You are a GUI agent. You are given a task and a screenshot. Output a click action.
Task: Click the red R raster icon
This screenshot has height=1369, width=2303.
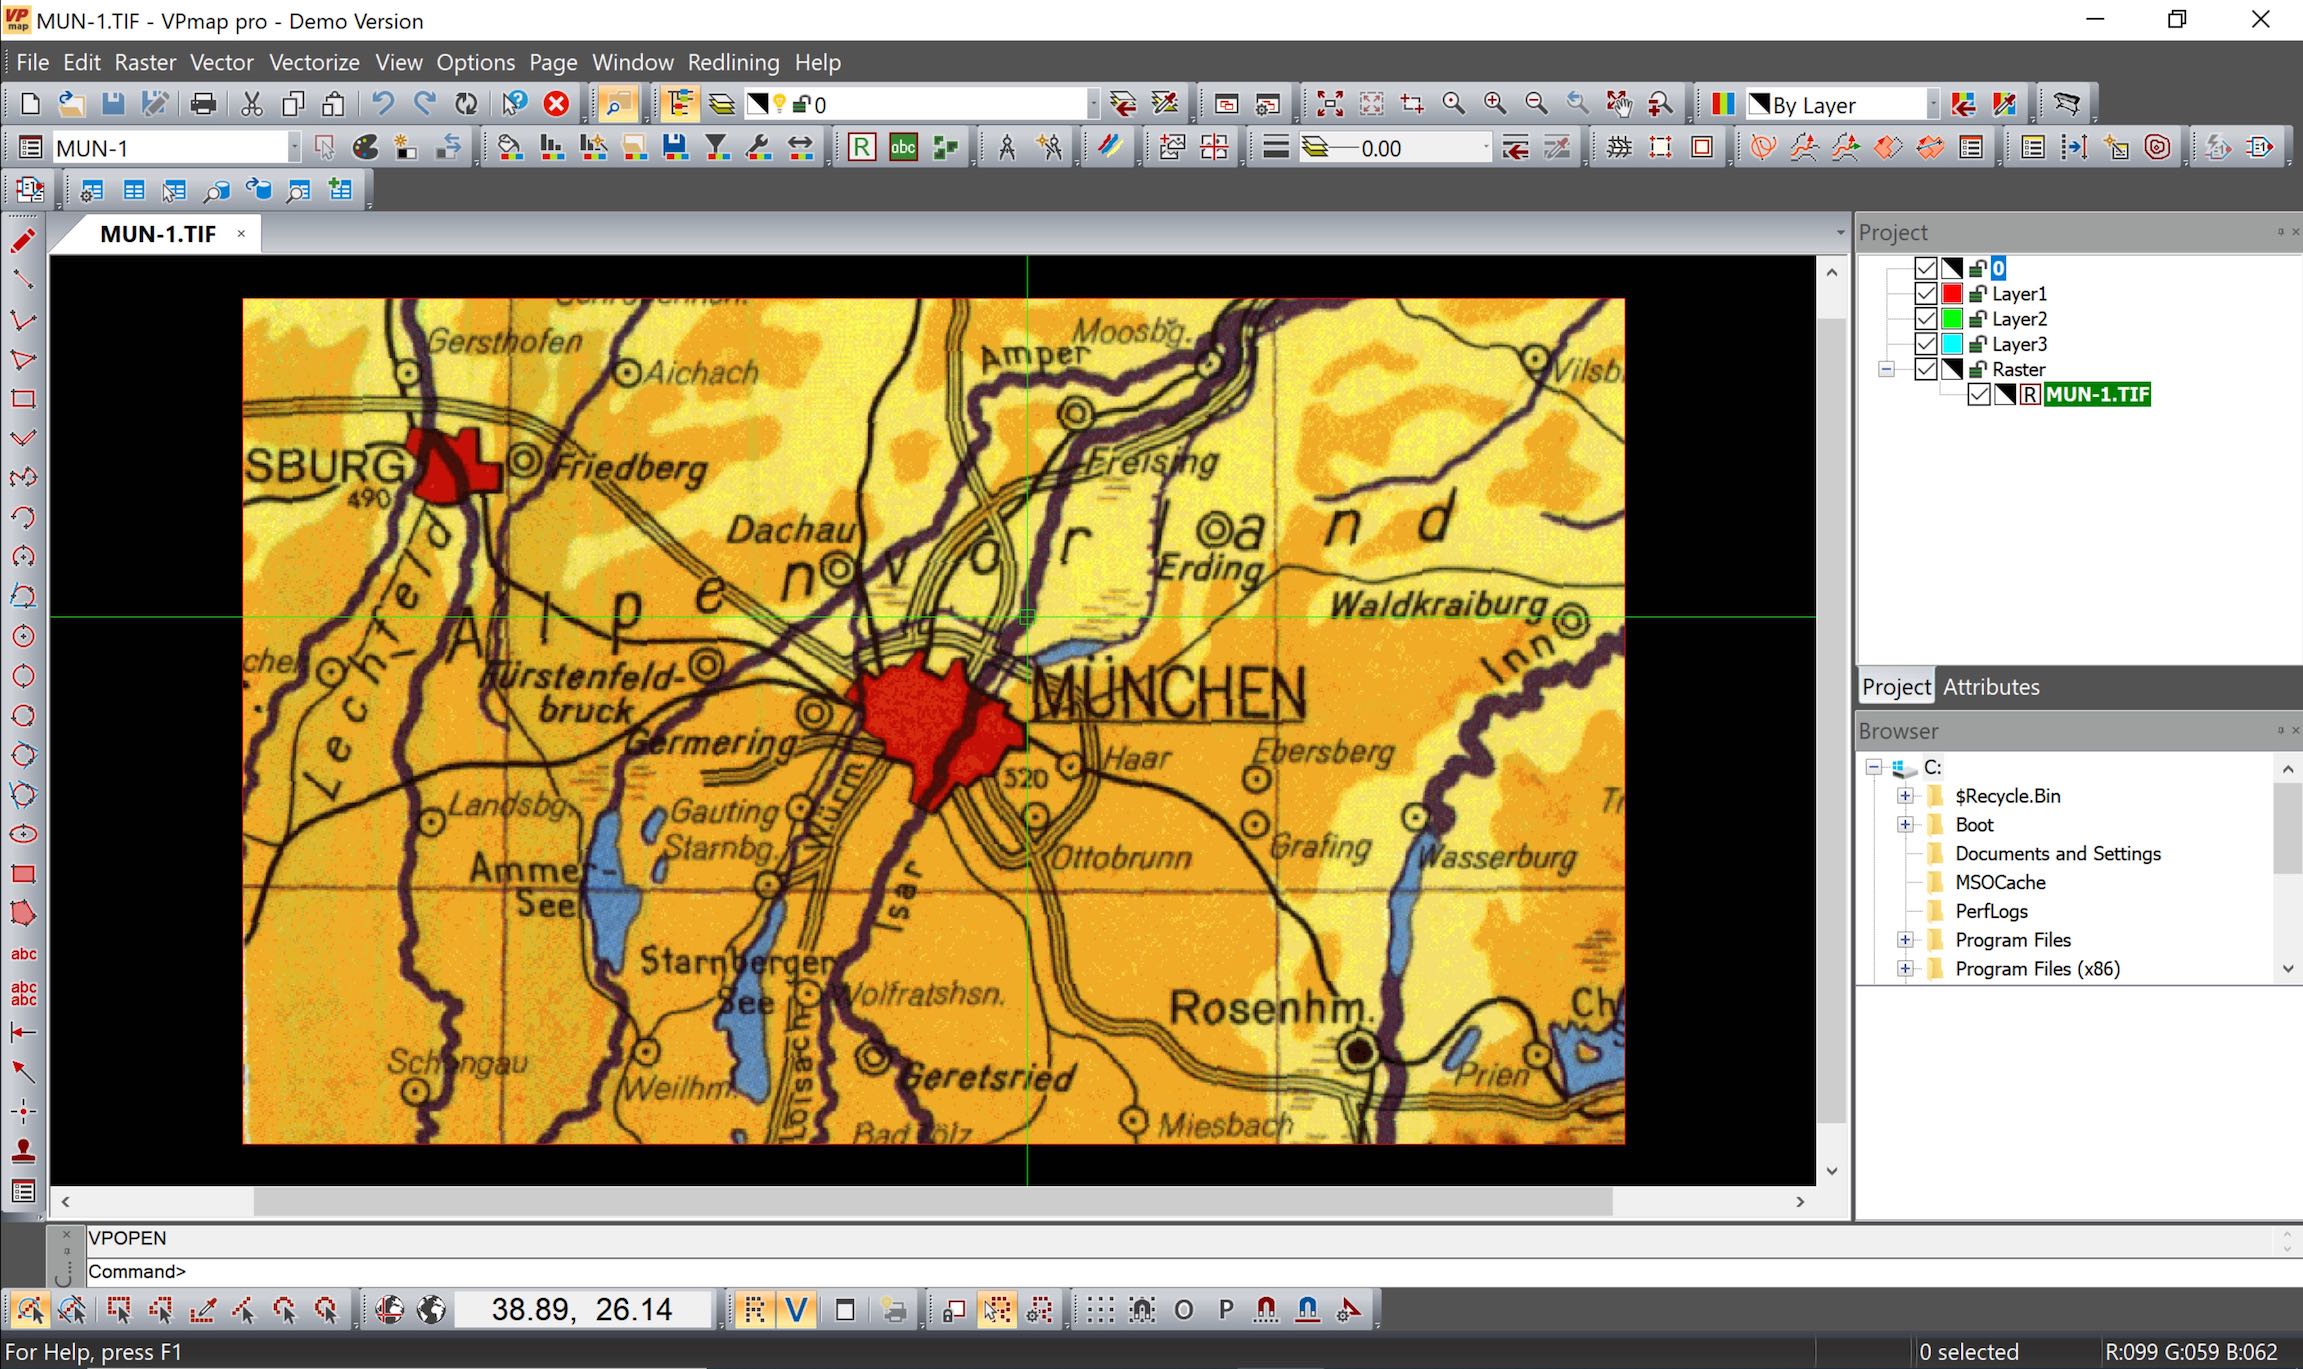pos(861,148)
